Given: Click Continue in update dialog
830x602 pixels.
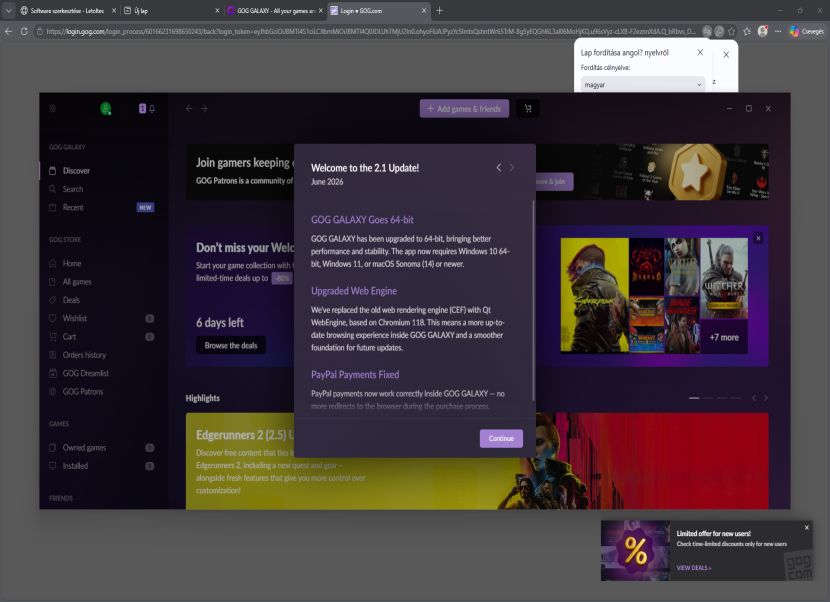Looking at the screenshot, I should point(501,438).
